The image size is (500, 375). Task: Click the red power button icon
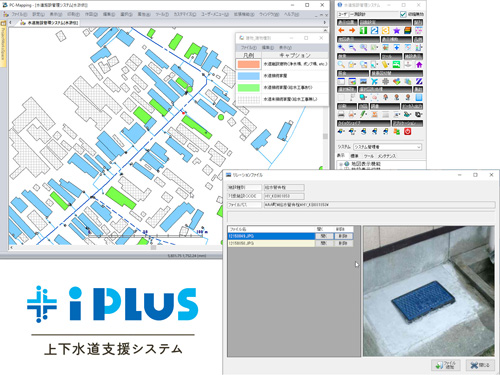click(407, 132)
